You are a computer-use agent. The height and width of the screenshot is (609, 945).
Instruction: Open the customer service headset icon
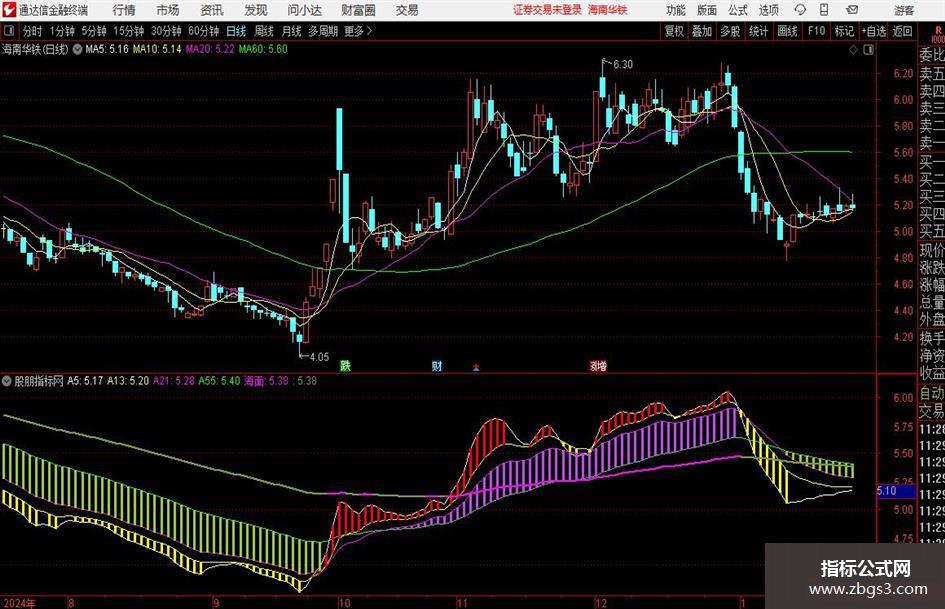800,10
